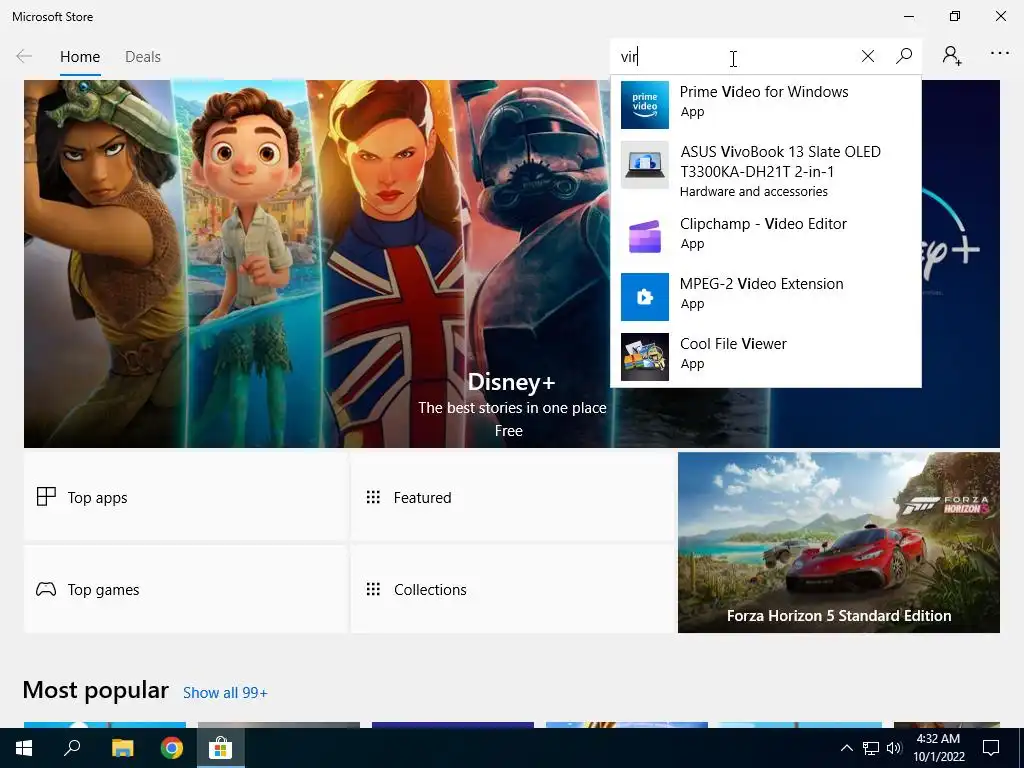The height and width of the screenshot is (768, 1024).
Task: Select MPEG-2 Video Extension suggestion
Action: pyautogui.click(x=765, y=296)
